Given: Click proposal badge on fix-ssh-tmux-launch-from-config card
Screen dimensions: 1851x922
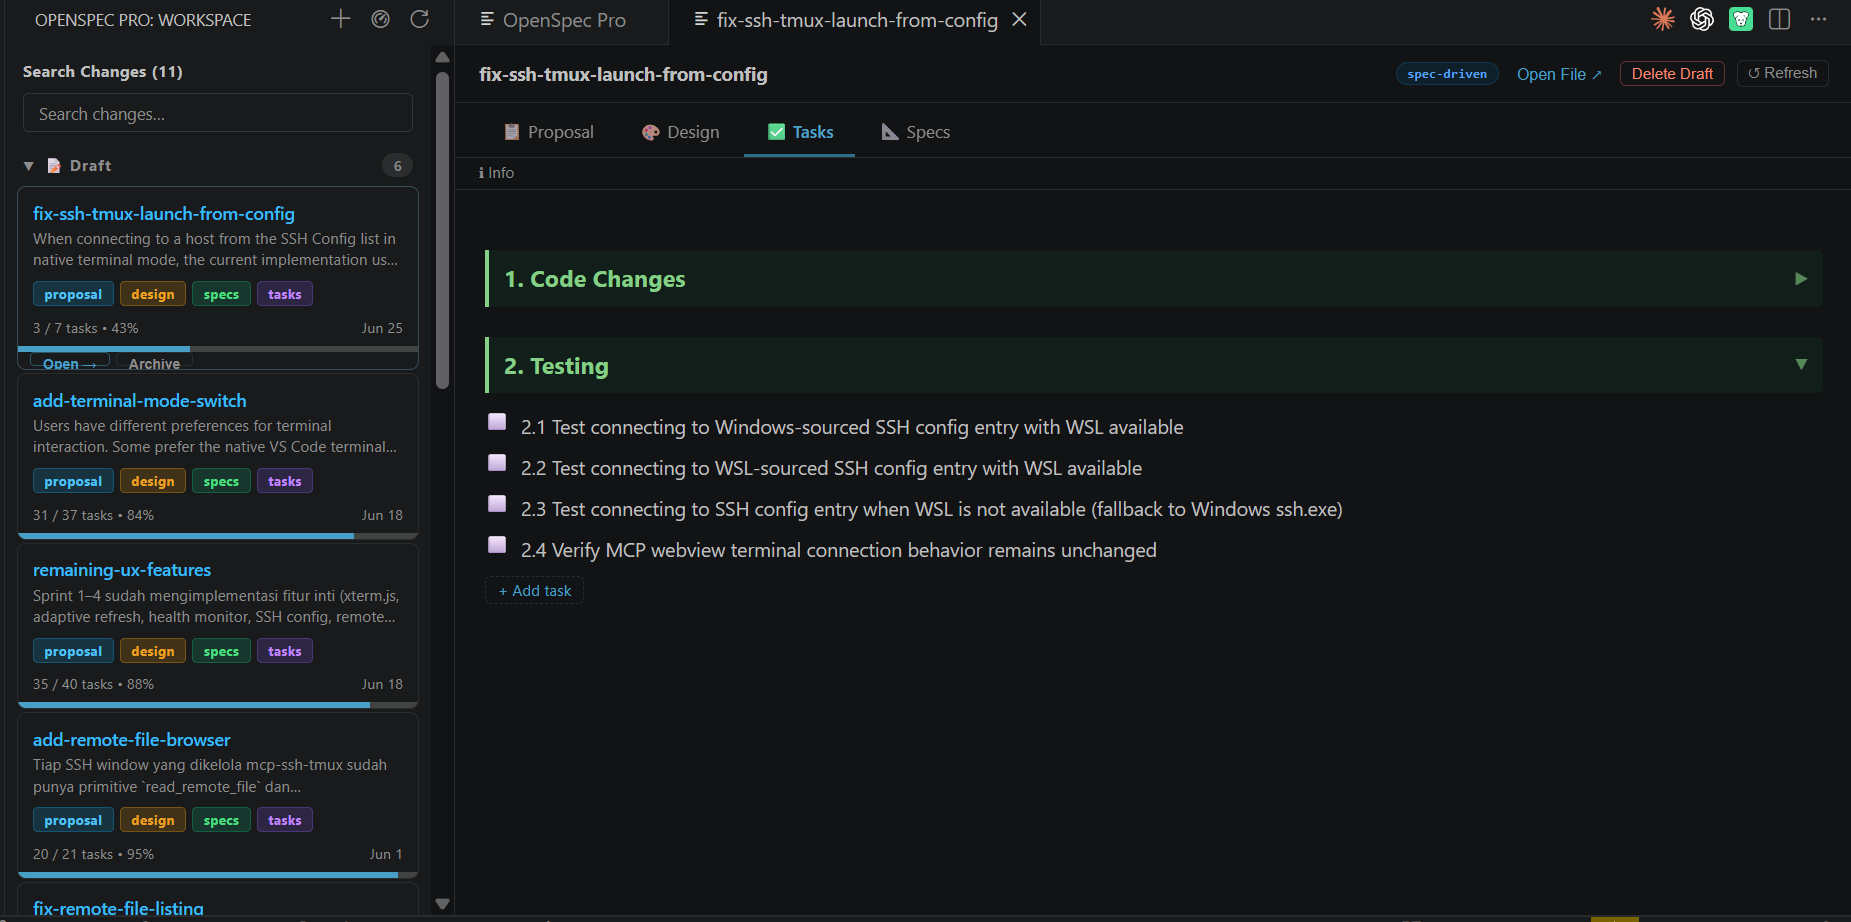Looking at the screenshot, I should [73, 294].
